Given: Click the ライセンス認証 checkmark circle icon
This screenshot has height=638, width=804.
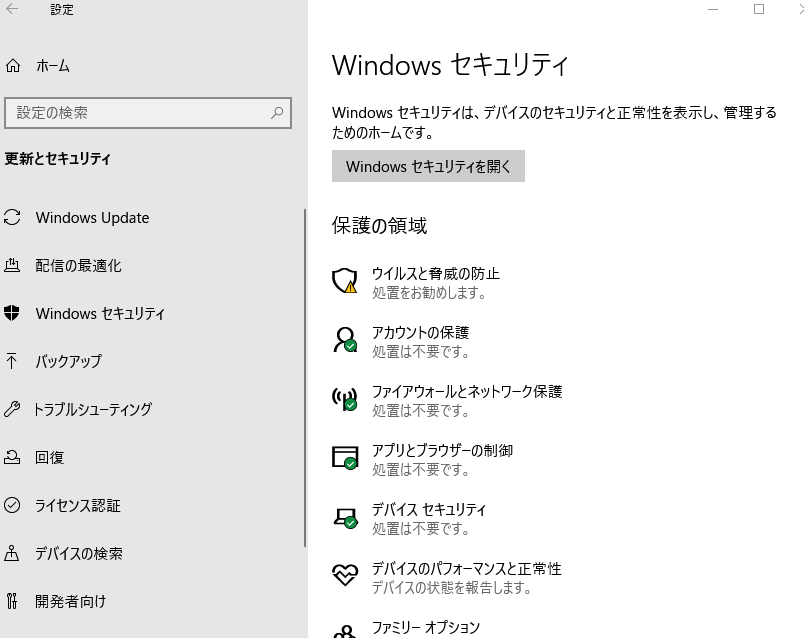Looking at the screenshot, I should point(12,505).
